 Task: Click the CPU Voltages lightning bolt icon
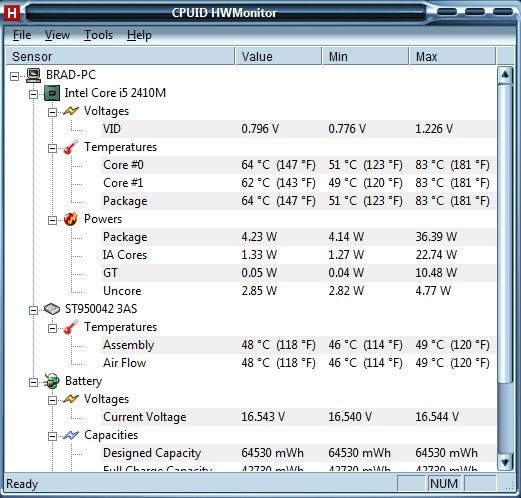pyautogui.click(x=71, y=111)
